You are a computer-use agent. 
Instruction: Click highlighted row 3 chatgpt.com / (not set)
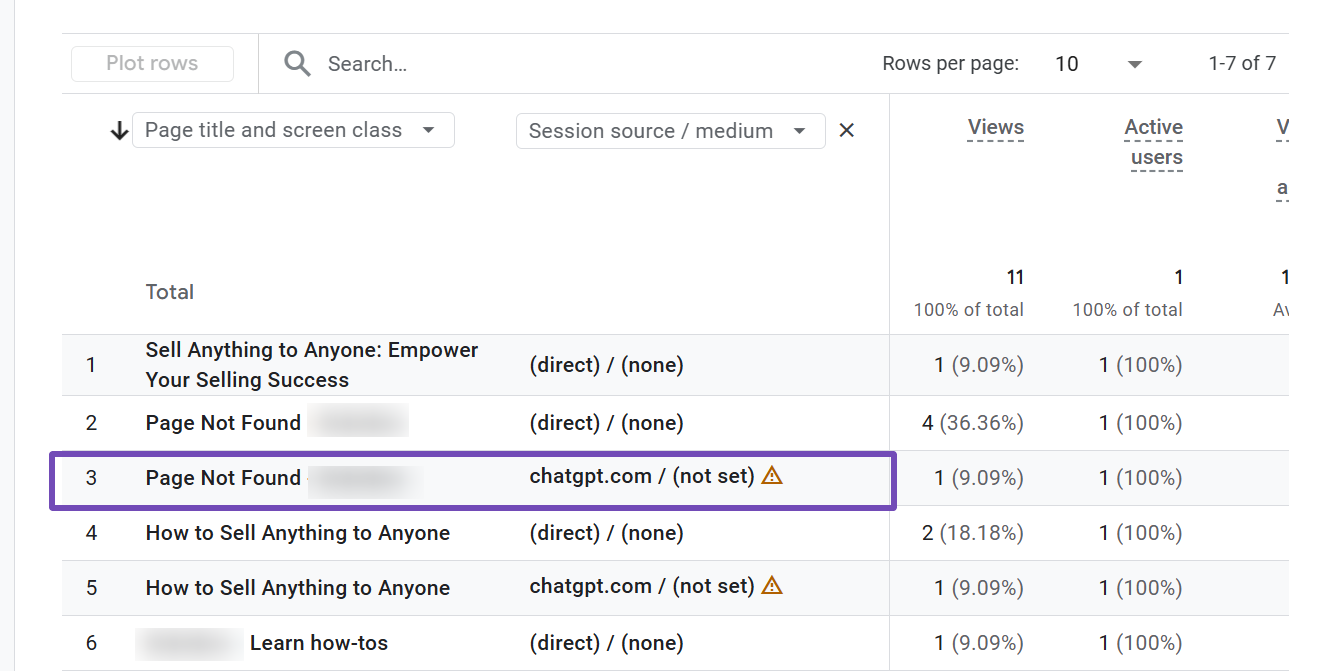tap(641, 477)
